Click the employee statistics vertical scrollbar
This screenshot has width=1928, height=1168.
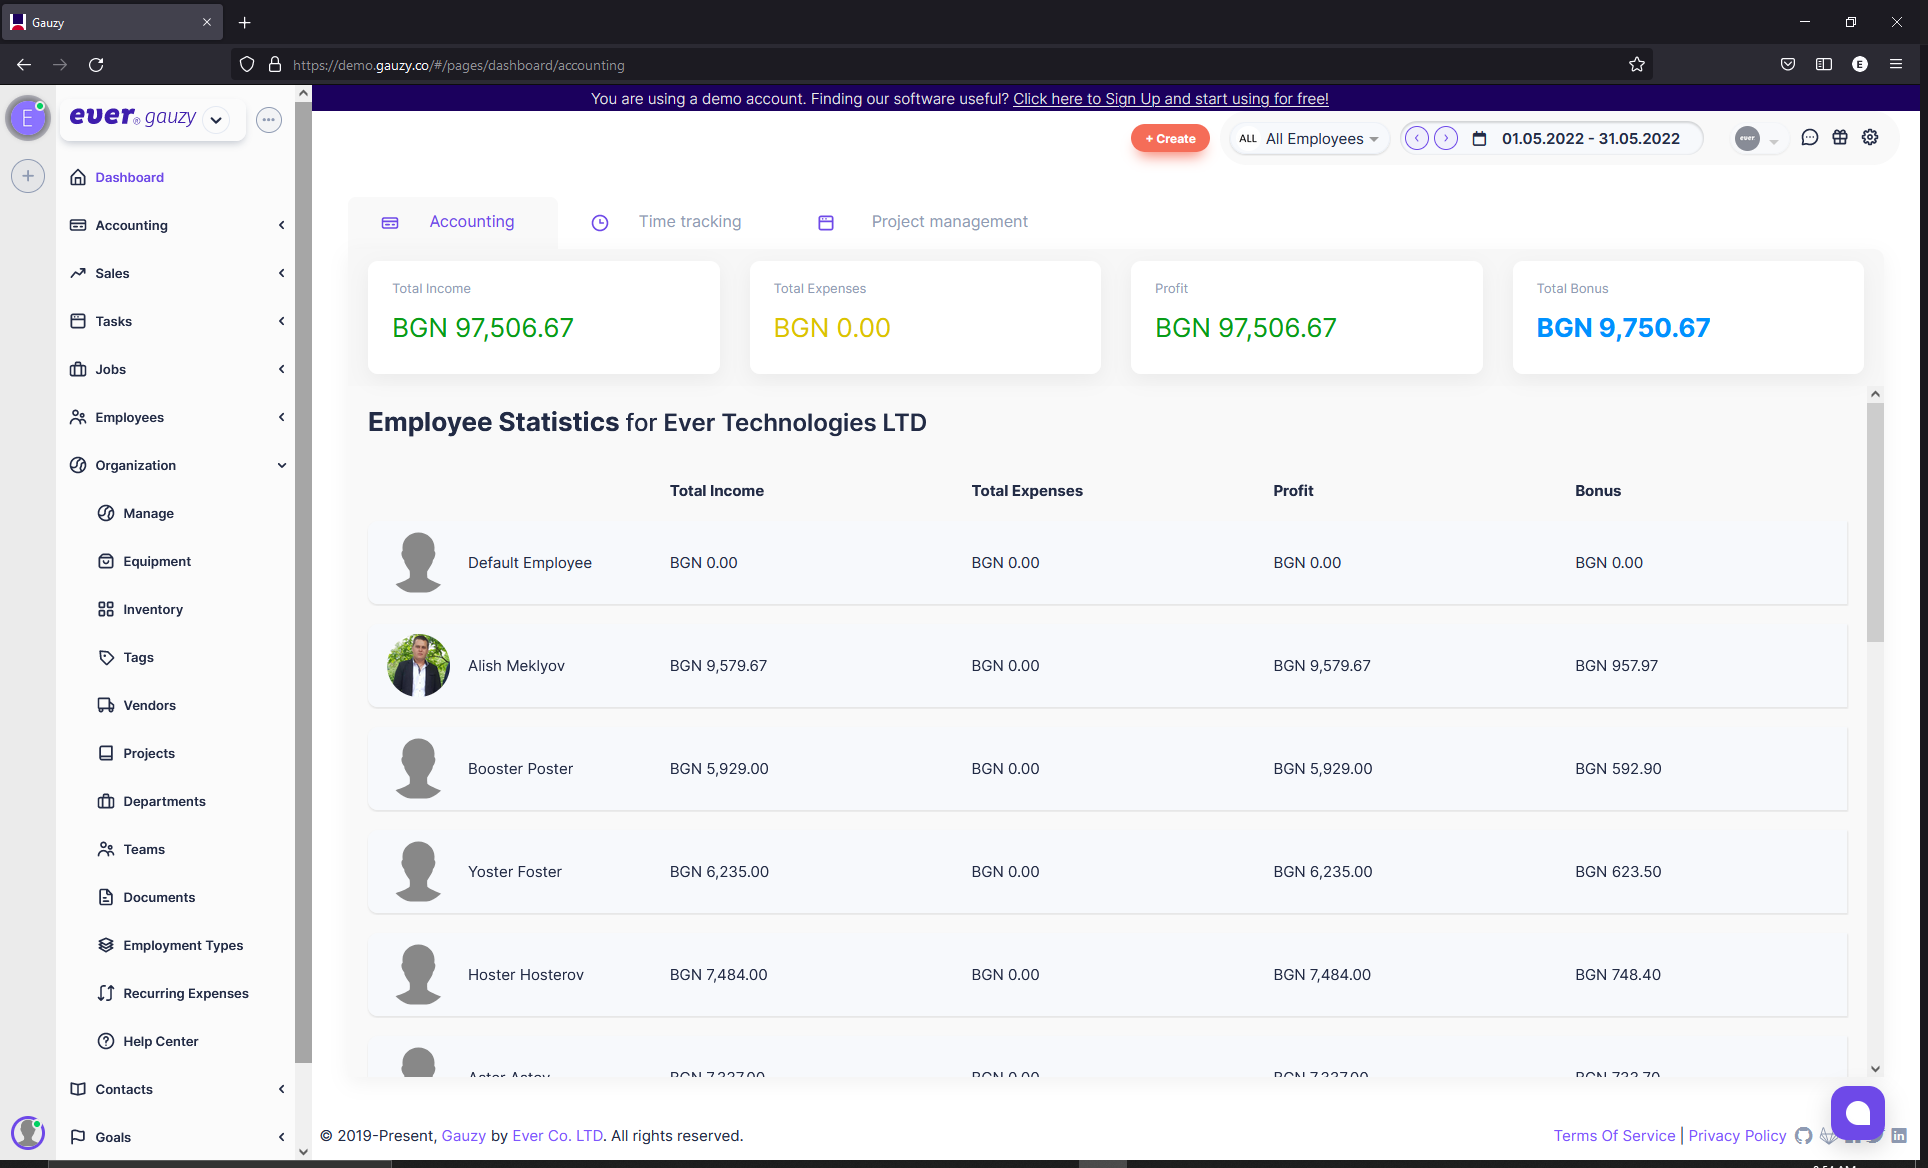1875,520
